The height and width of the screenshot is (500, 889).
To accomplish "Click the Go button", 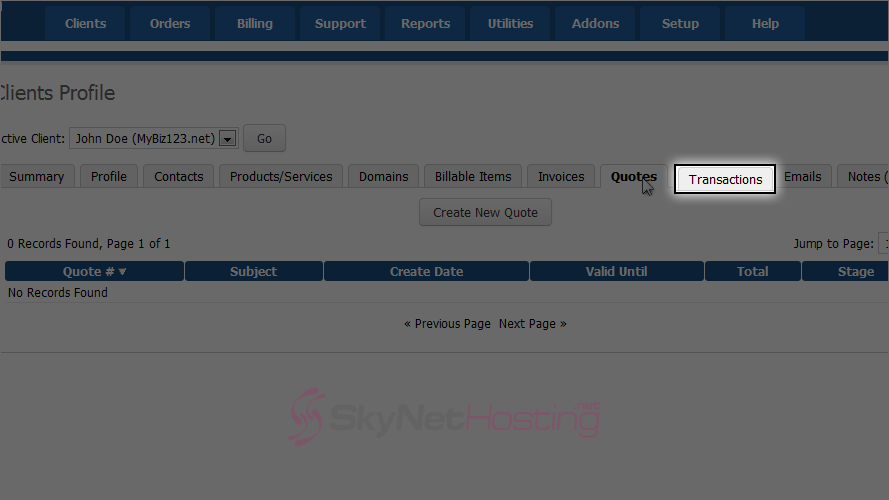I will [264, 138].
